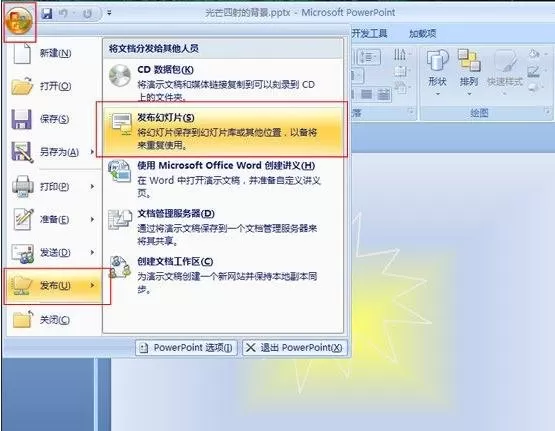Choose 新建(N) from the Office menu
This screenshot has width=555, height=431.
pyautogui.click(x=53, y=53)
